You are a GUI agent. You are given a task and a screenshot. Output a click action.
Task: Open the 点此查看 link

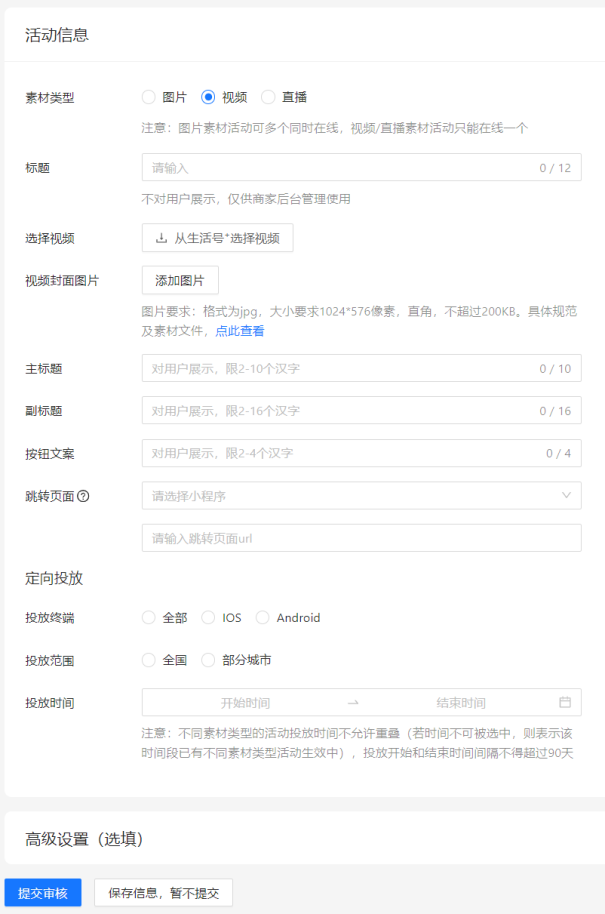click(240, 331)
